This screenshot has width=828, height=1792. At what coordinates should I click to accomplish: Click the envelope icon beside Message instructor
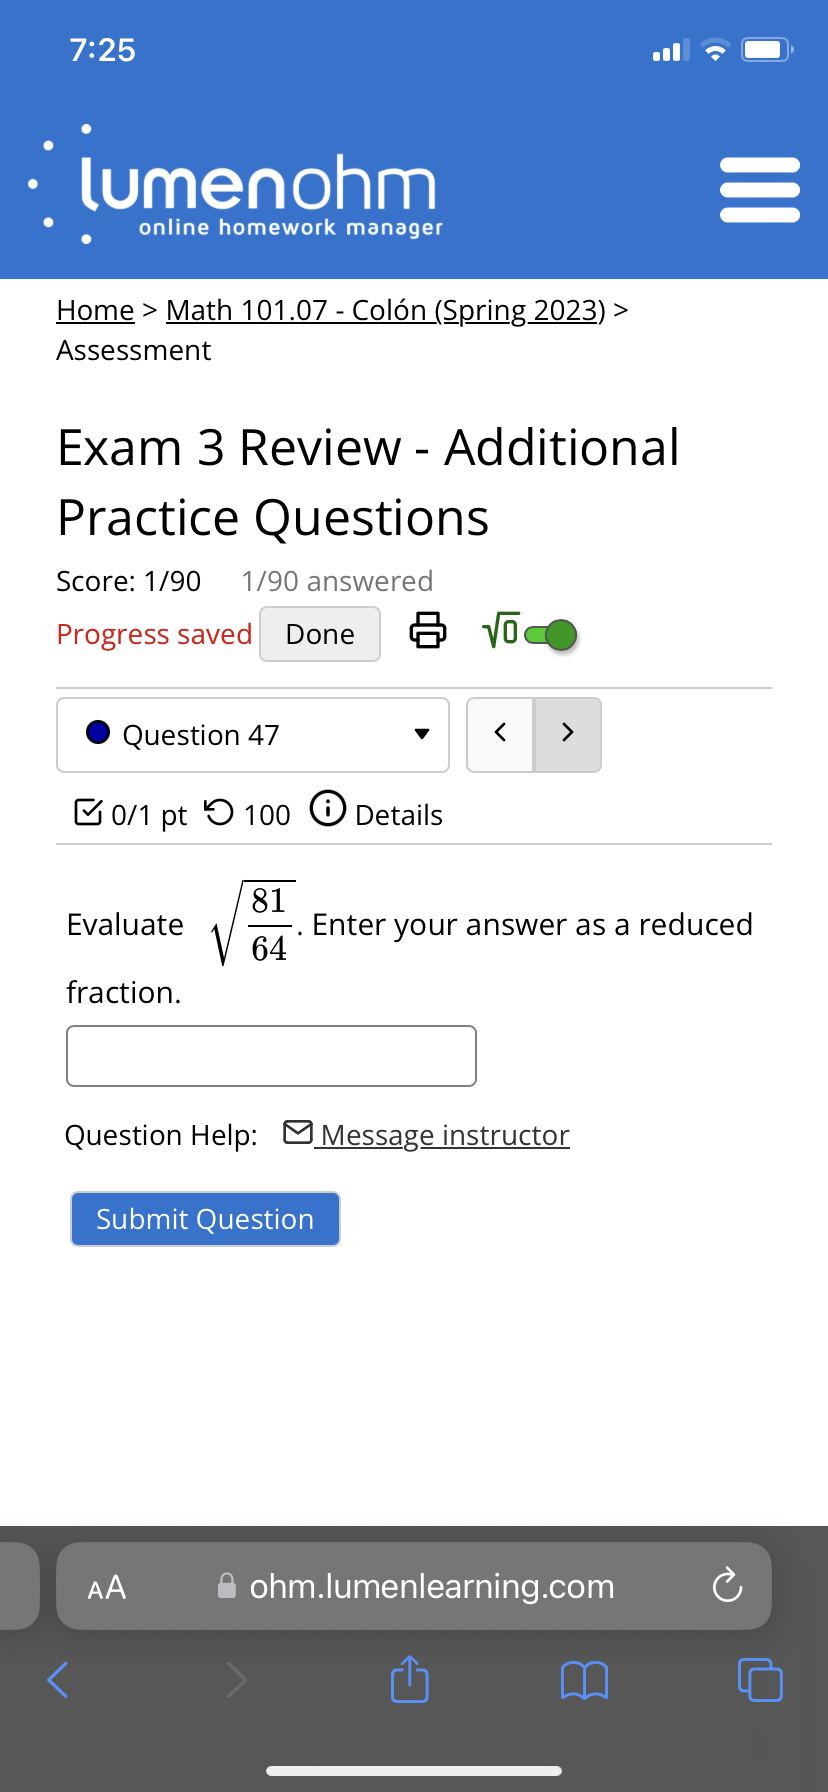click(x=297, y=1131)
